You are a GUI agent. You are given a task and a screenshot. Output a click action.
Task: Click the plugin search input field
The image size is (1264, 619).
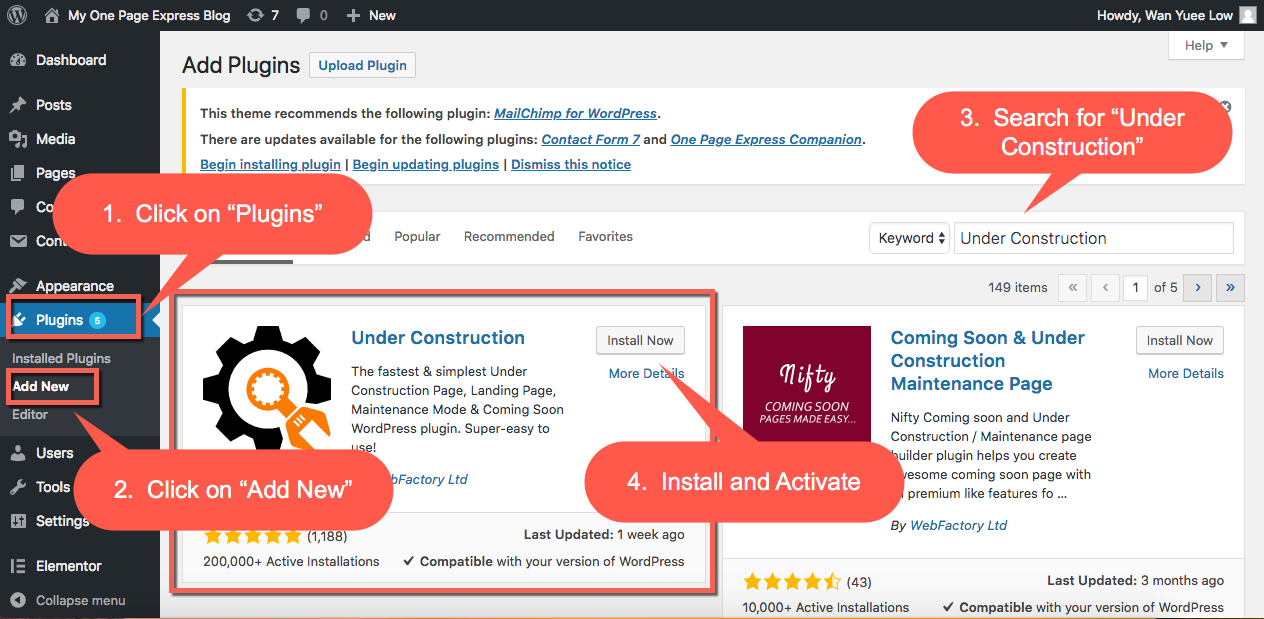[x=1094, y=238]
